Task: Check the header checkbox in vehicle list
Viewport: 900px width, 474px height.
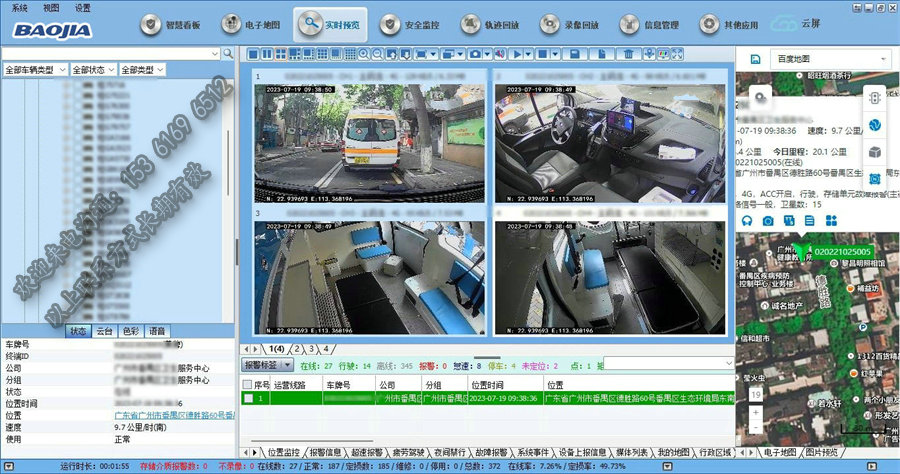Action: point(248,384)
